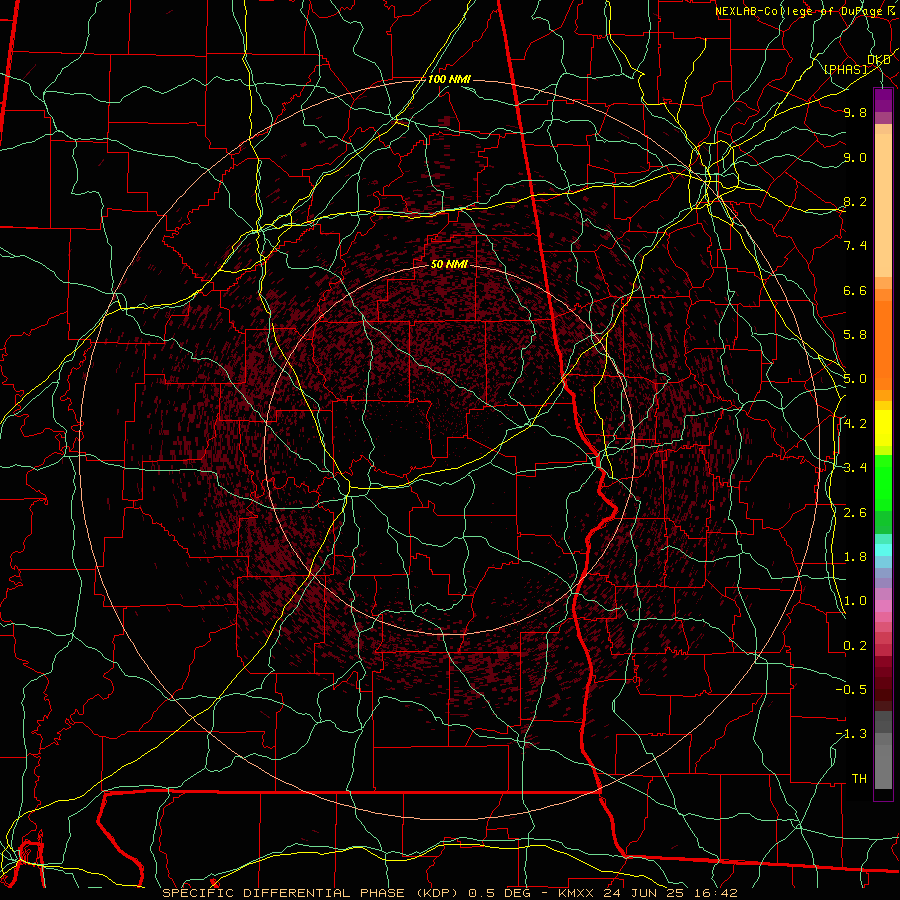
Task: Click the 9.0 scale value
Action: (x=855, y=157)
